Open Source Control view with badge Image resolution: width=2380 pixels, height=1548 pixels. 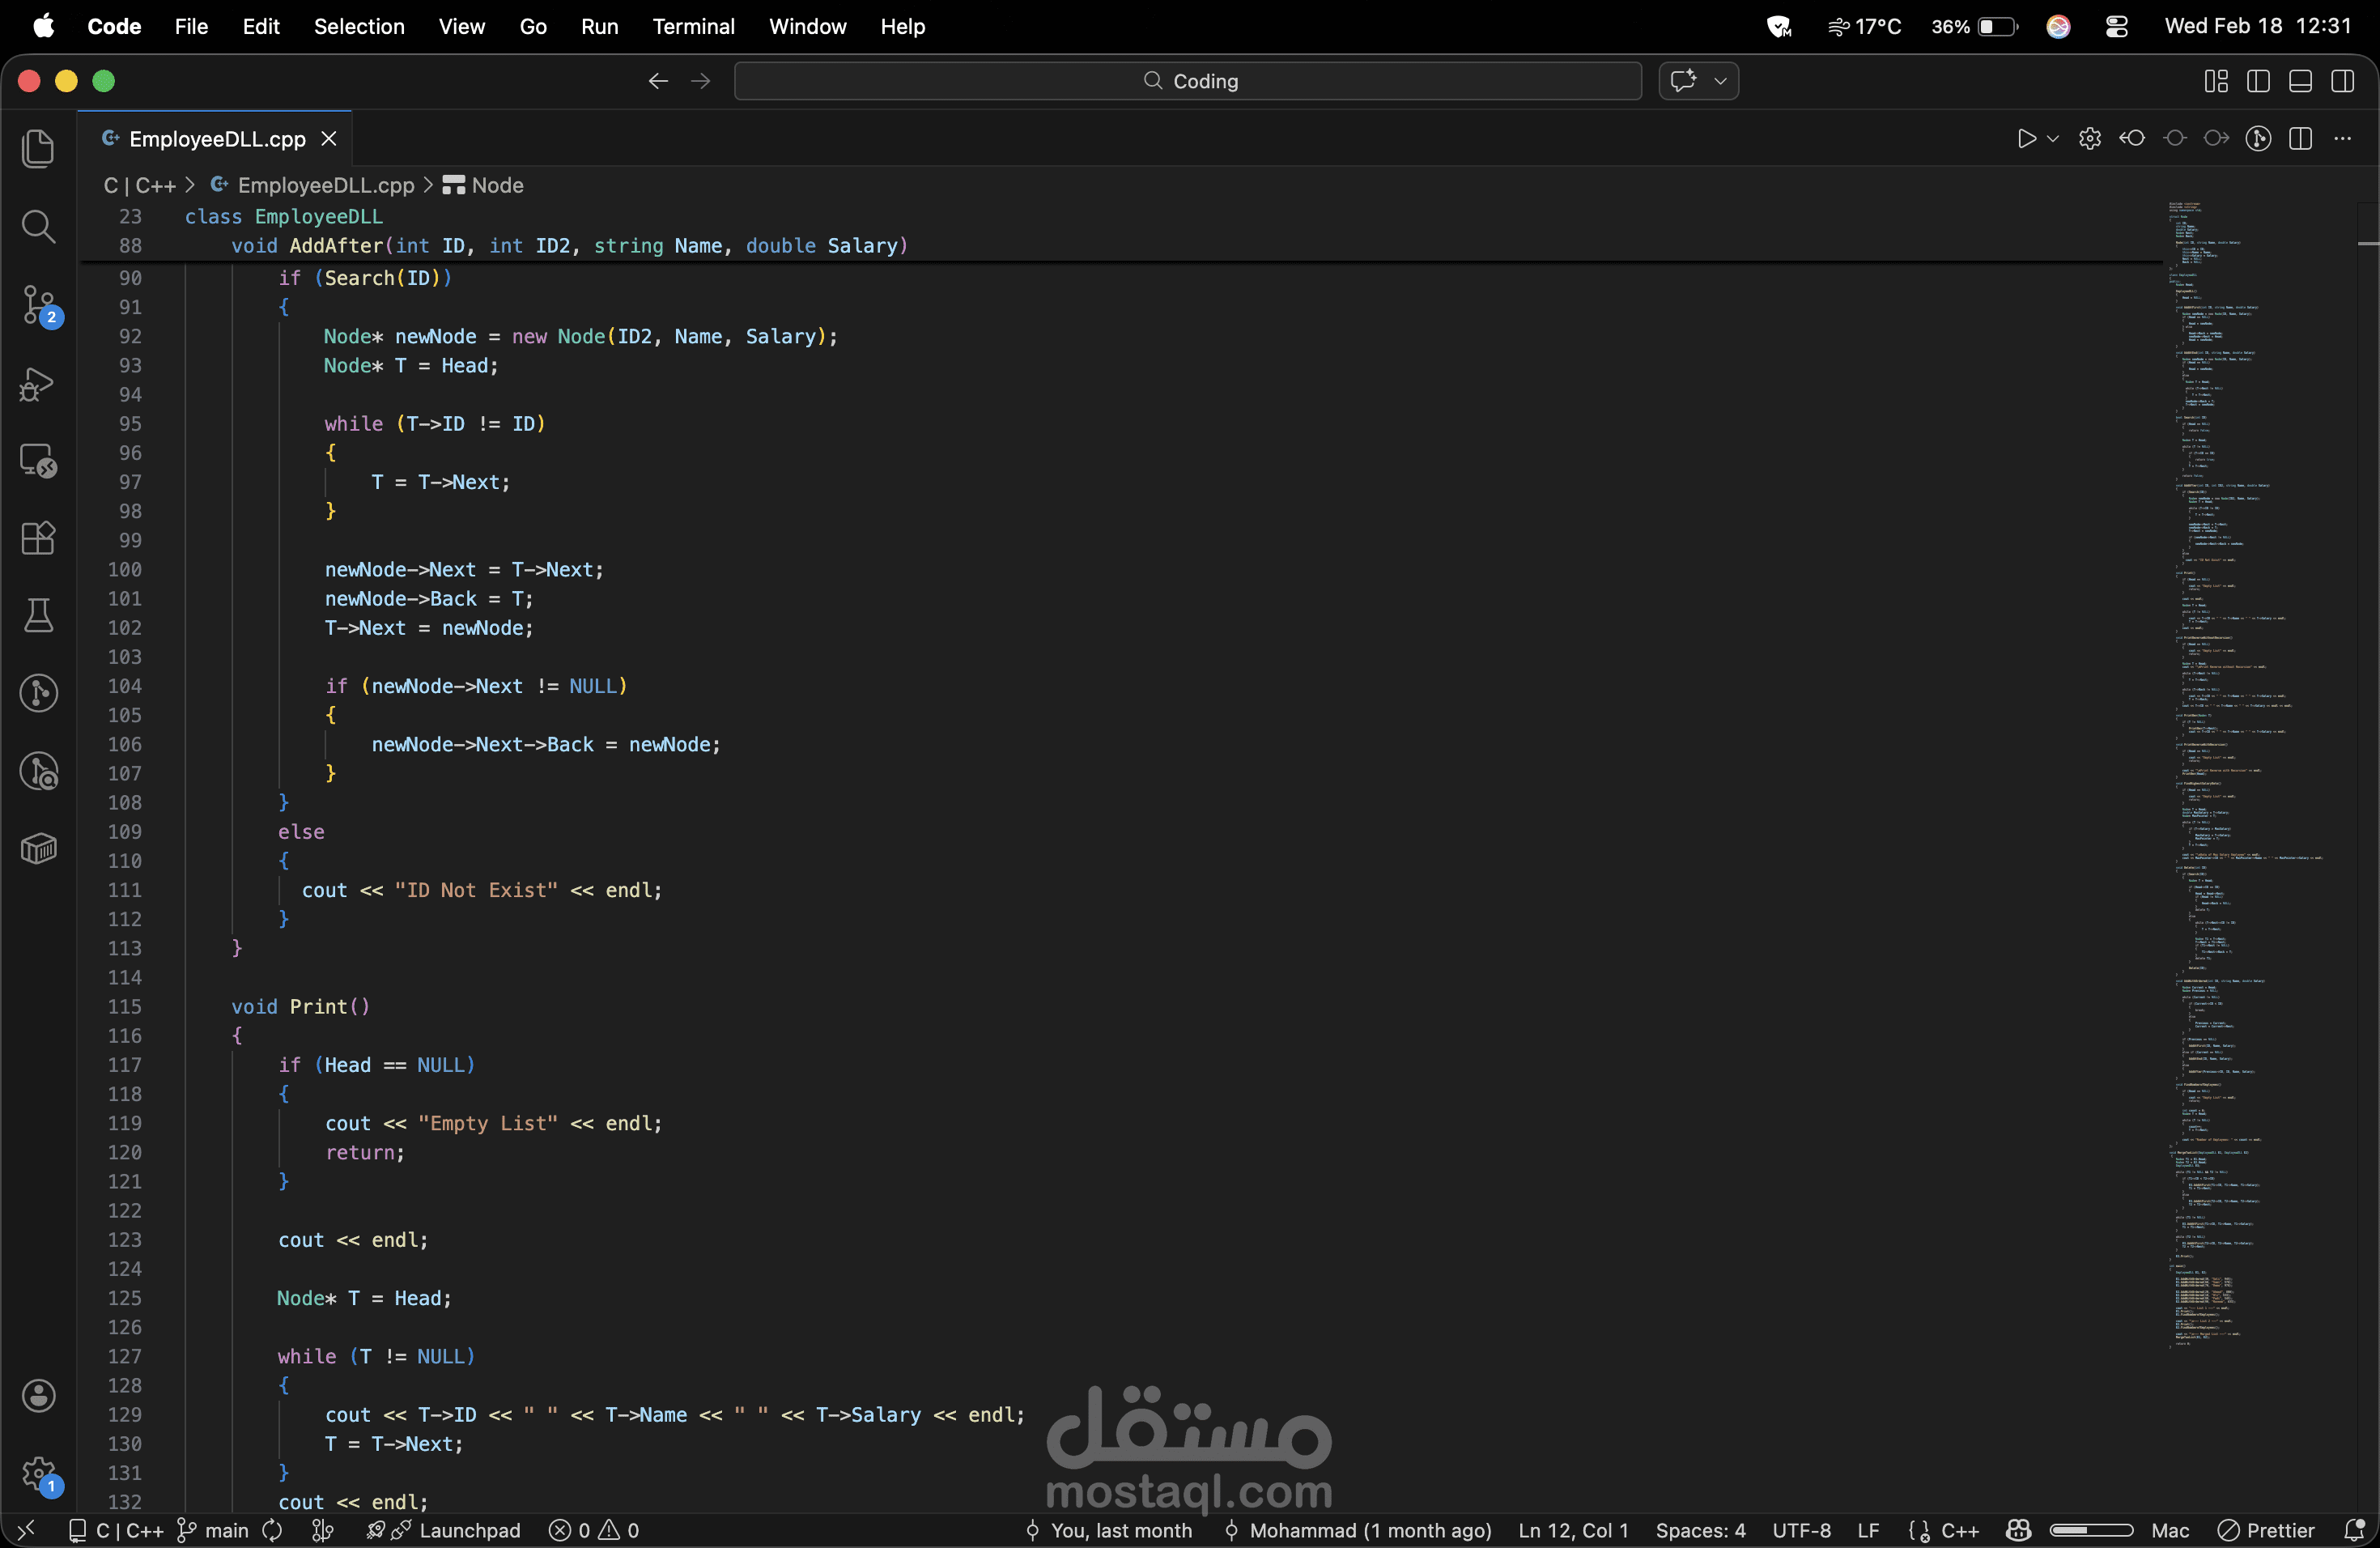[x=38, y=305]
